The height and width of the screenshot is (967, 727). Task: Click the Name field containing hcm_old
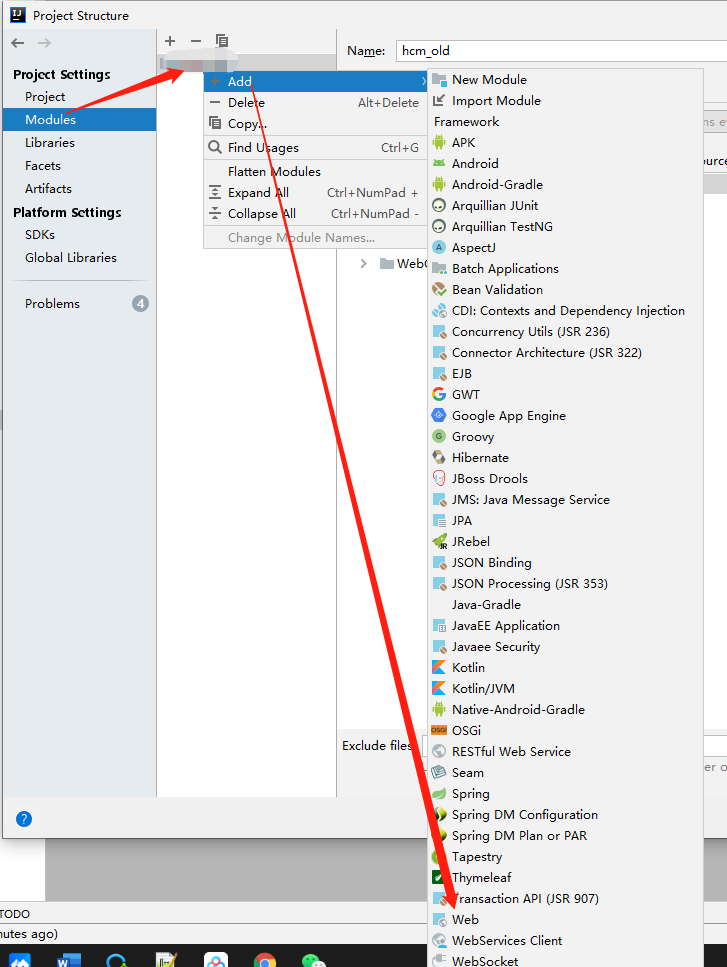point(561,51)
